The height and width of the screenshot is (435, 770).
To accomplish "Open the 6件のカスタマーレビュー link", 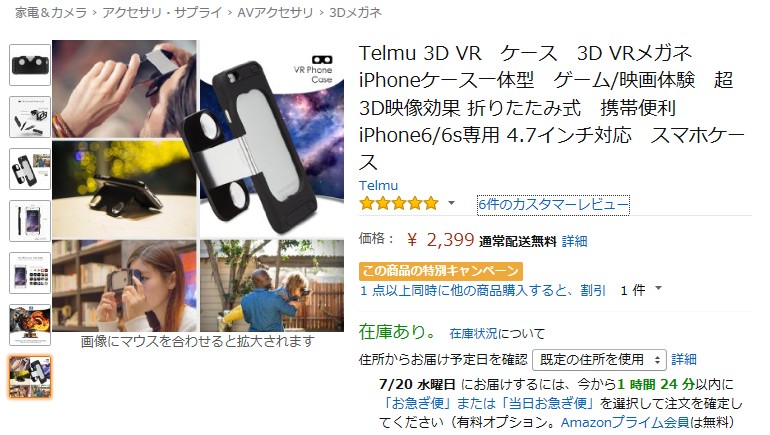I will pos(553,205).
